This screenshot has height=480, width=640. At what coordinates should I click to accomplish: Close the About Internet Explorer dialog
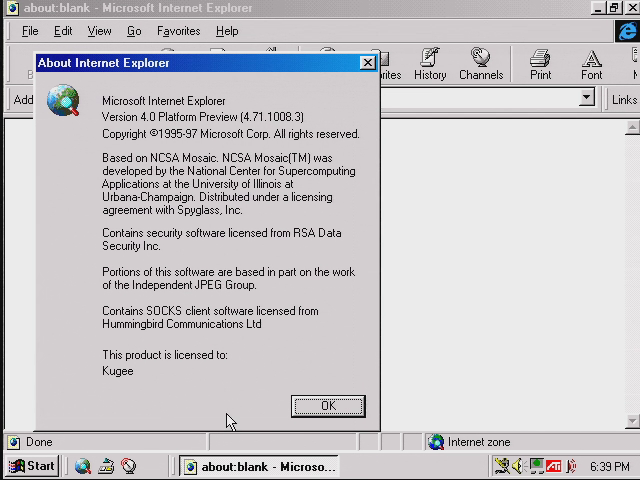click(x=368, y=63)
